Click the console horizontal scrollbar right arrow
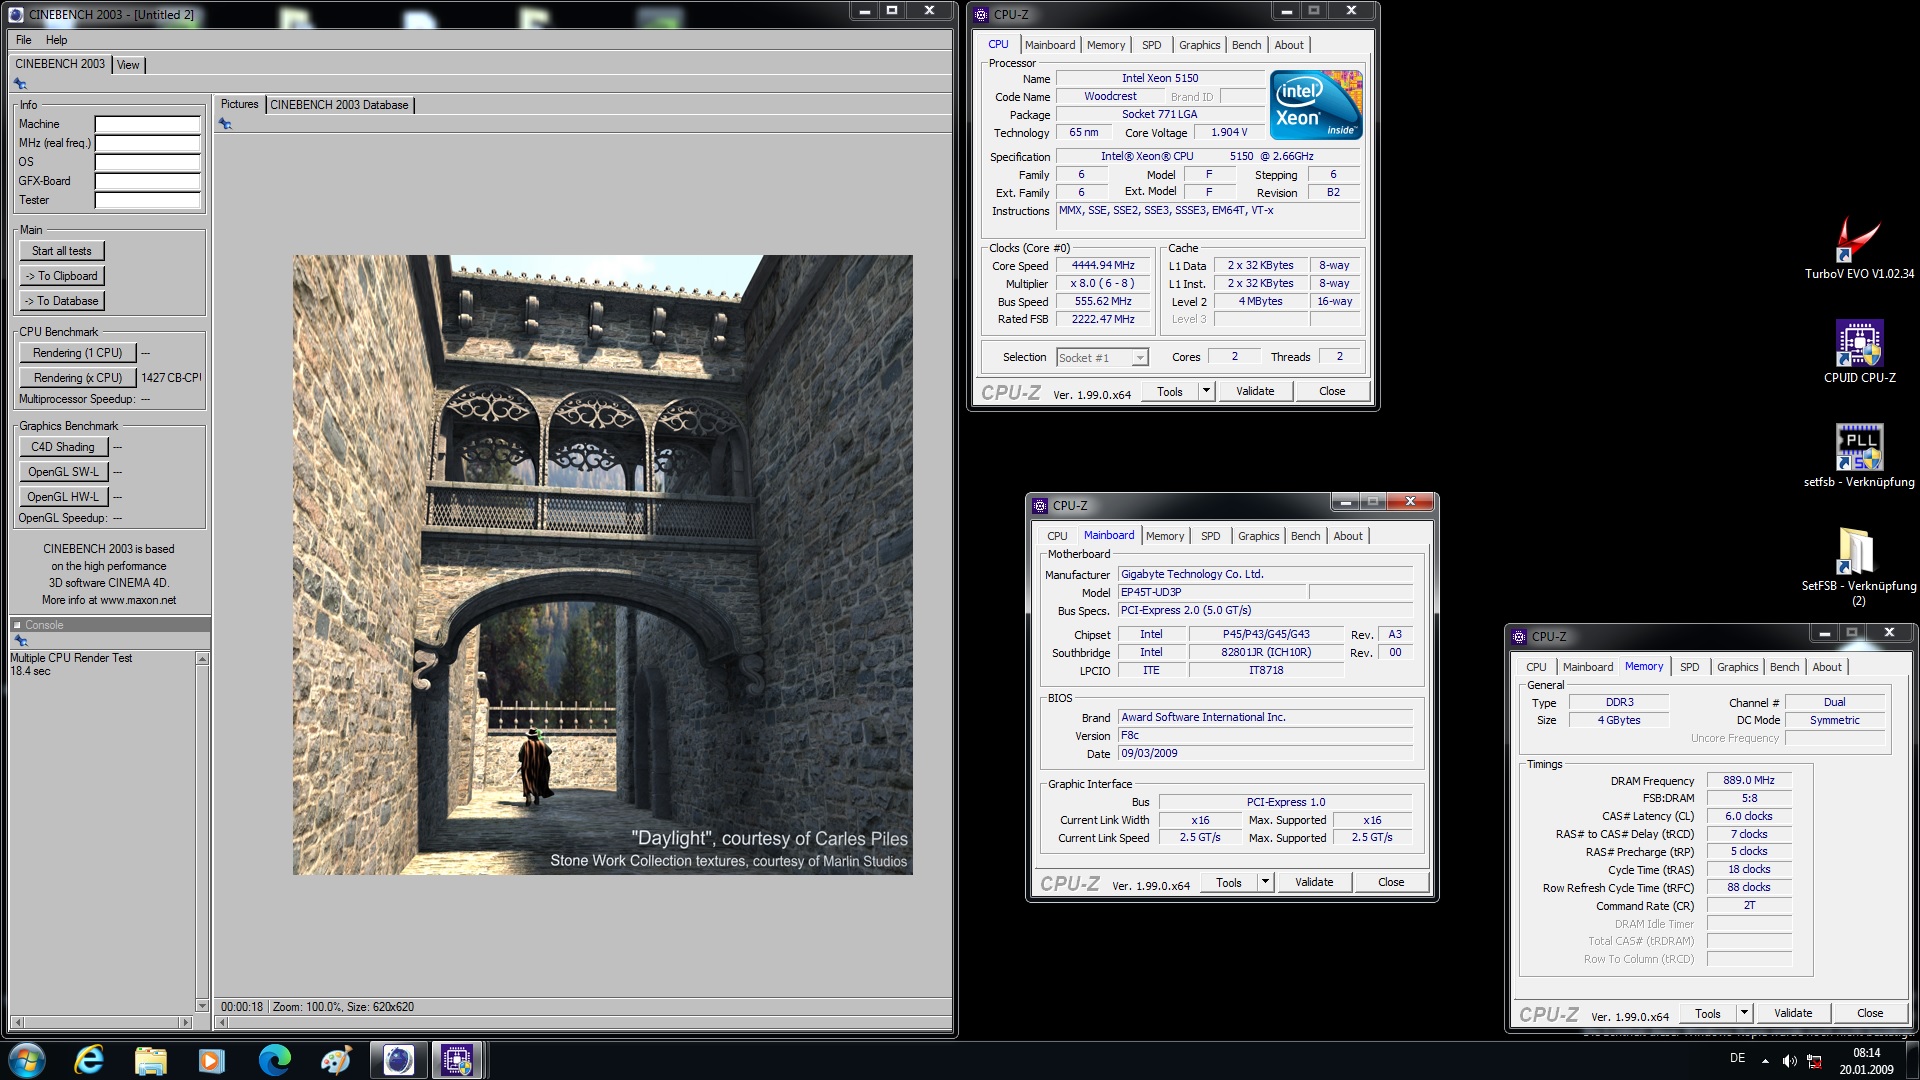1920x1080 pixels. [x=186, y=1023]
